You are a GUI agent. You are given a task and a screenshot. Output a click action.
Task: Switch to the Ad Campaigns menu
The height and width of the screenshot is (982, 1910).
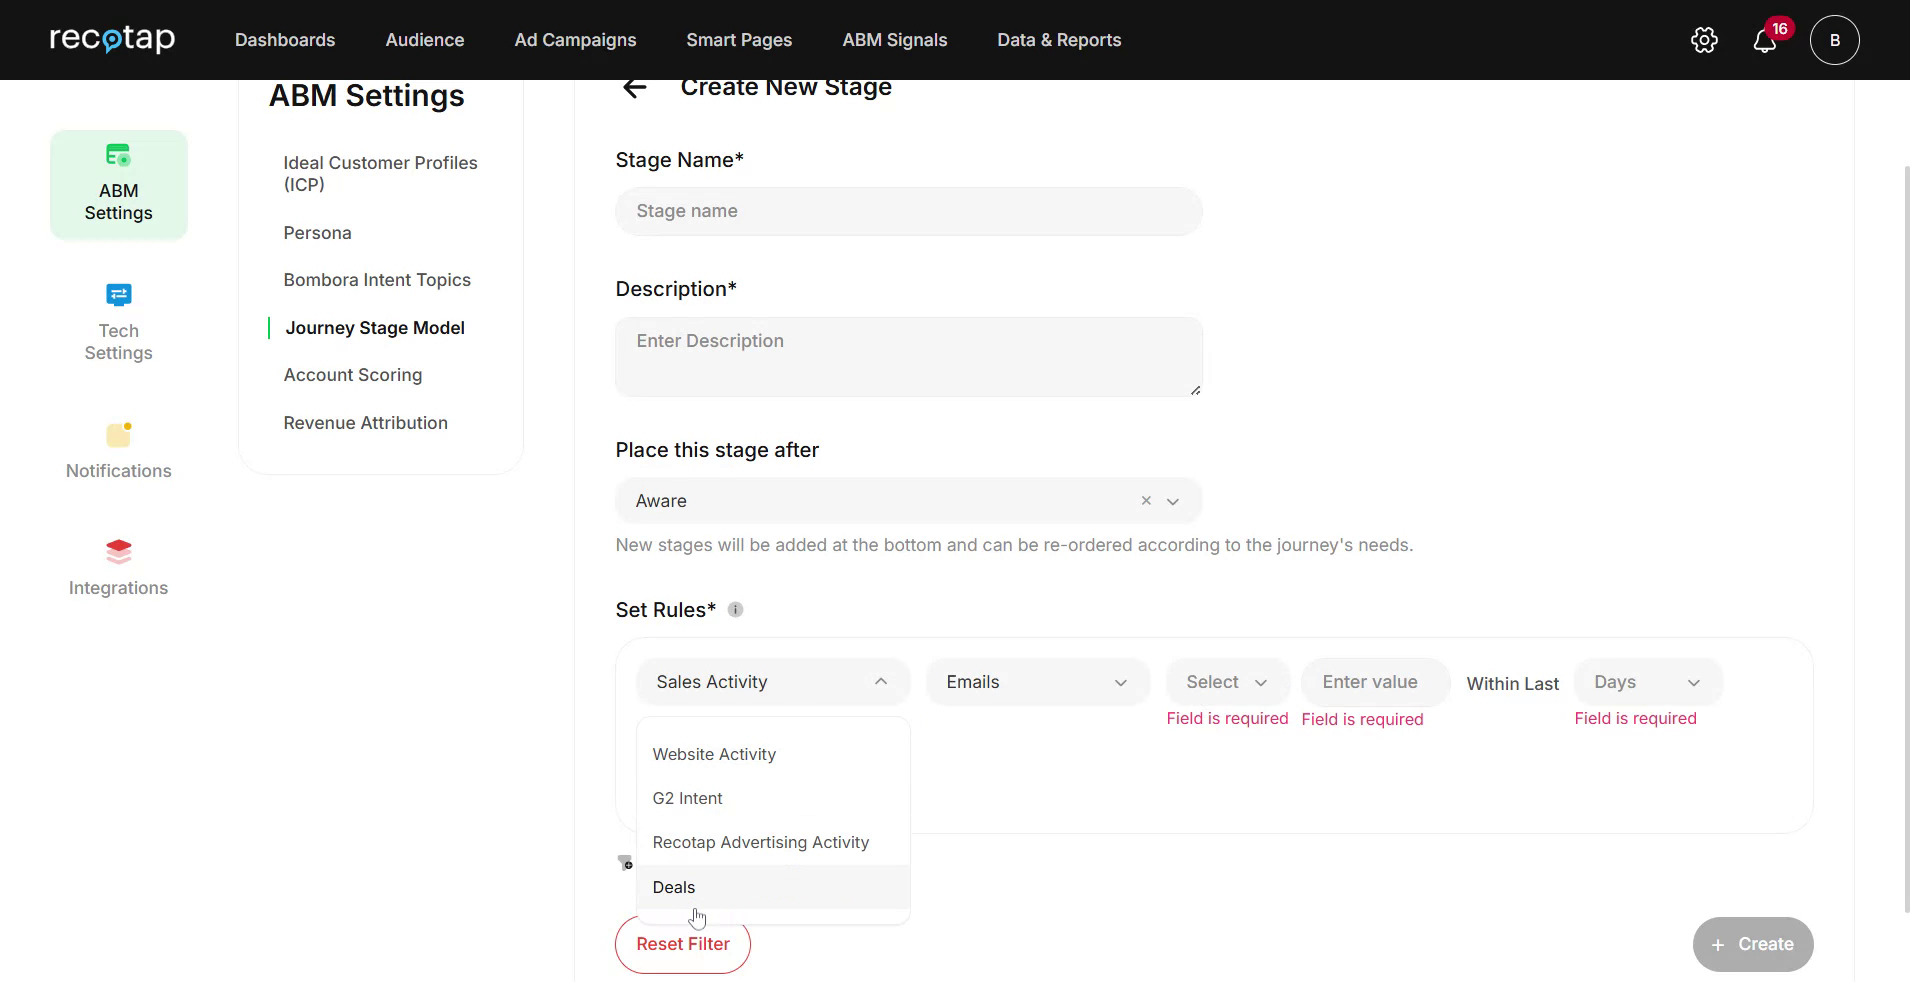[575, 39]
